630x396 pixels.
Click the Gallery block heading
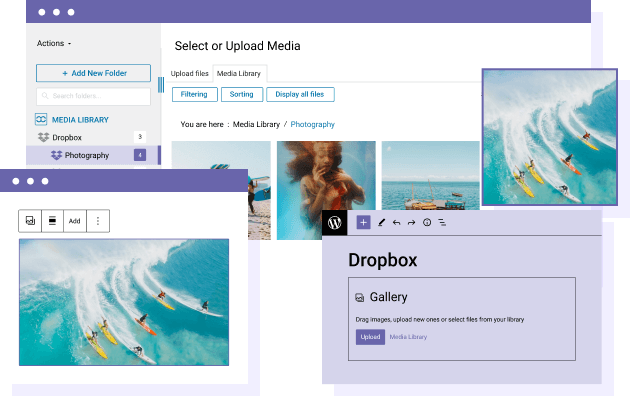[x=389, y=297]
